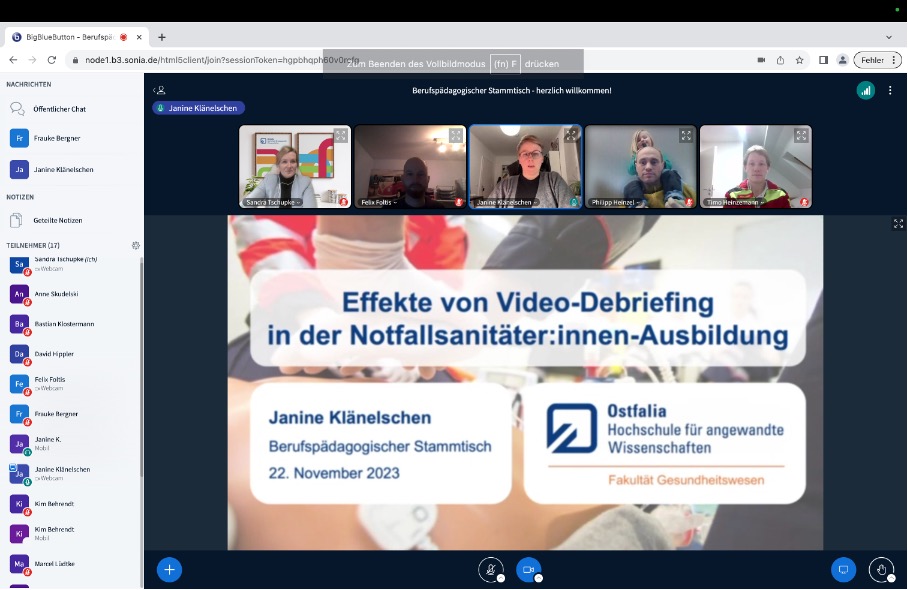The image size is (908, 590).
Task: Open participant list settings gear
Action: click(136, 245)
